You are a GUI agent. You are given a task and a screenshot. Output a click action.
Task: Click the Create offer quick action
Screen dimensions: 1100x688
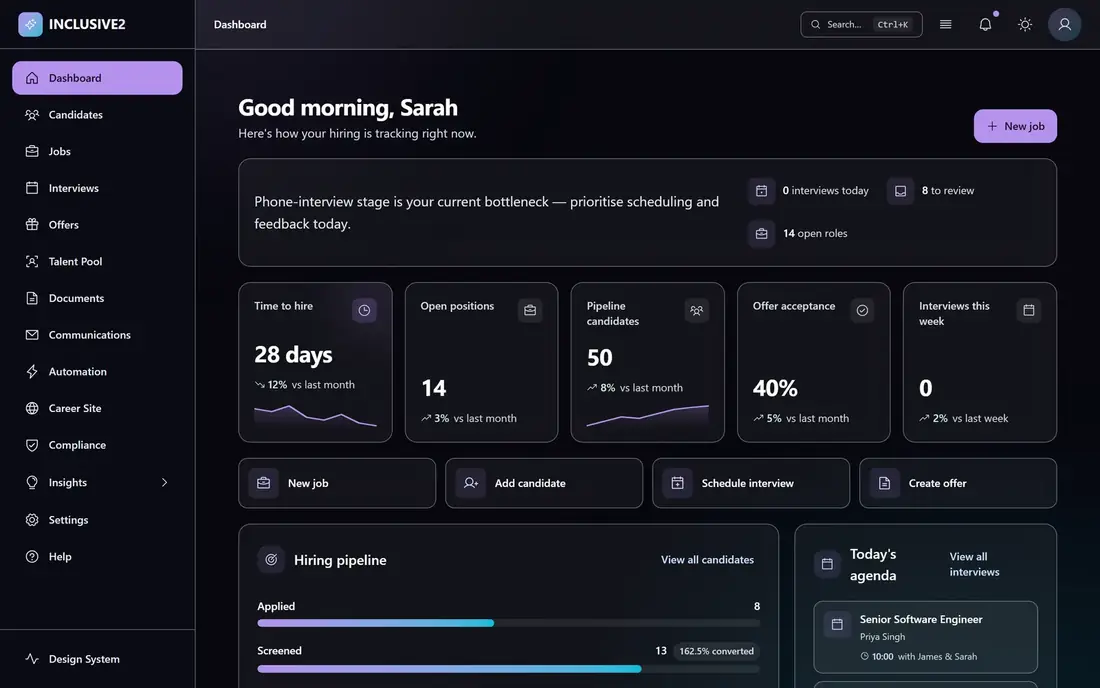tap(958, 483)
